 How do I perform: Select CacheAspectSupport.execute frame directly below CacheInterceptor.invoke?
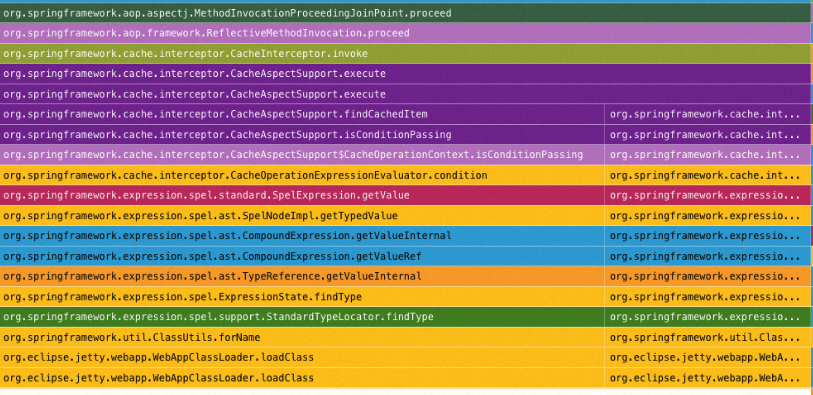(x=405, y=74)
